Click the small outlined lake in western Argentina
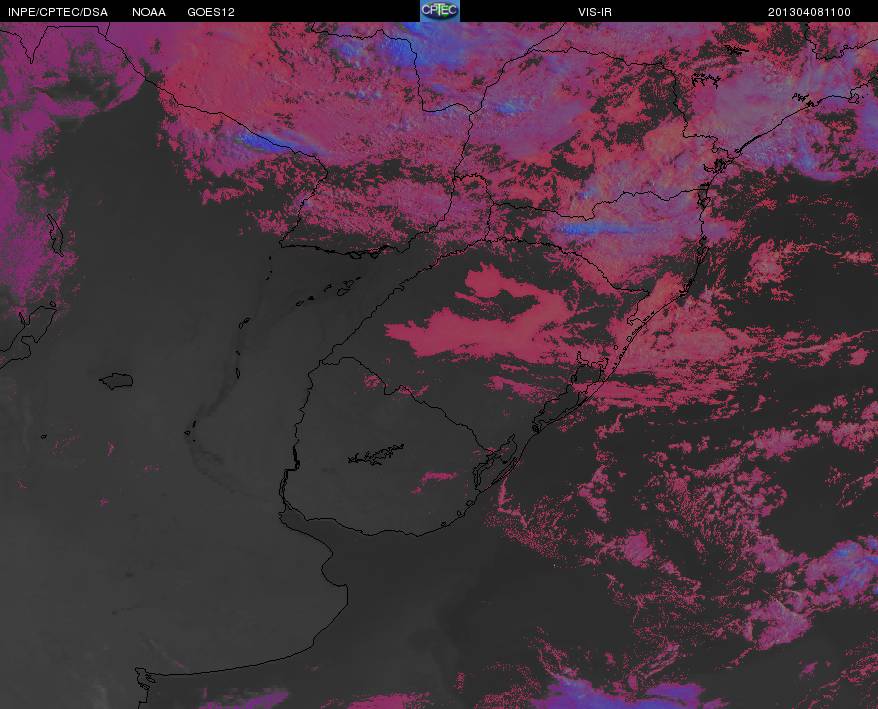 coord(116,381)
